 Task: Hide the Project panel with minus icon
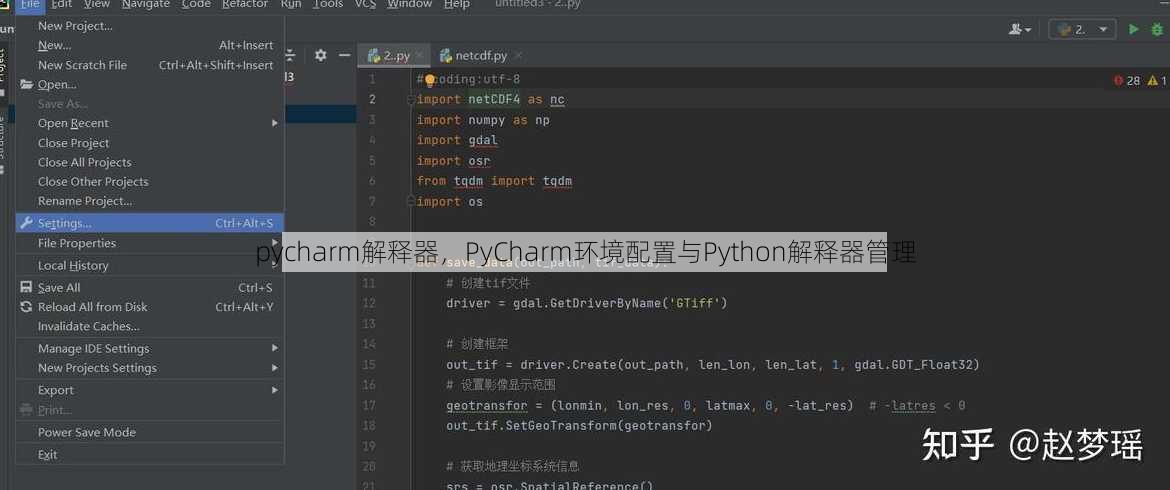click(x=344, y=55)
